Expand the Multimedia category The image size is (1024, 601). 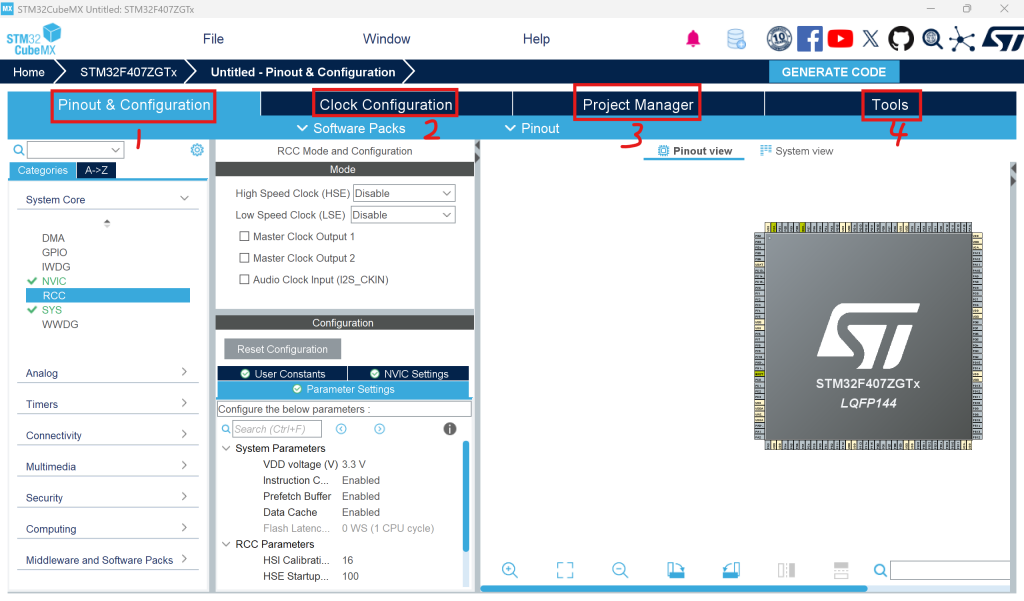tap(184, 465)
